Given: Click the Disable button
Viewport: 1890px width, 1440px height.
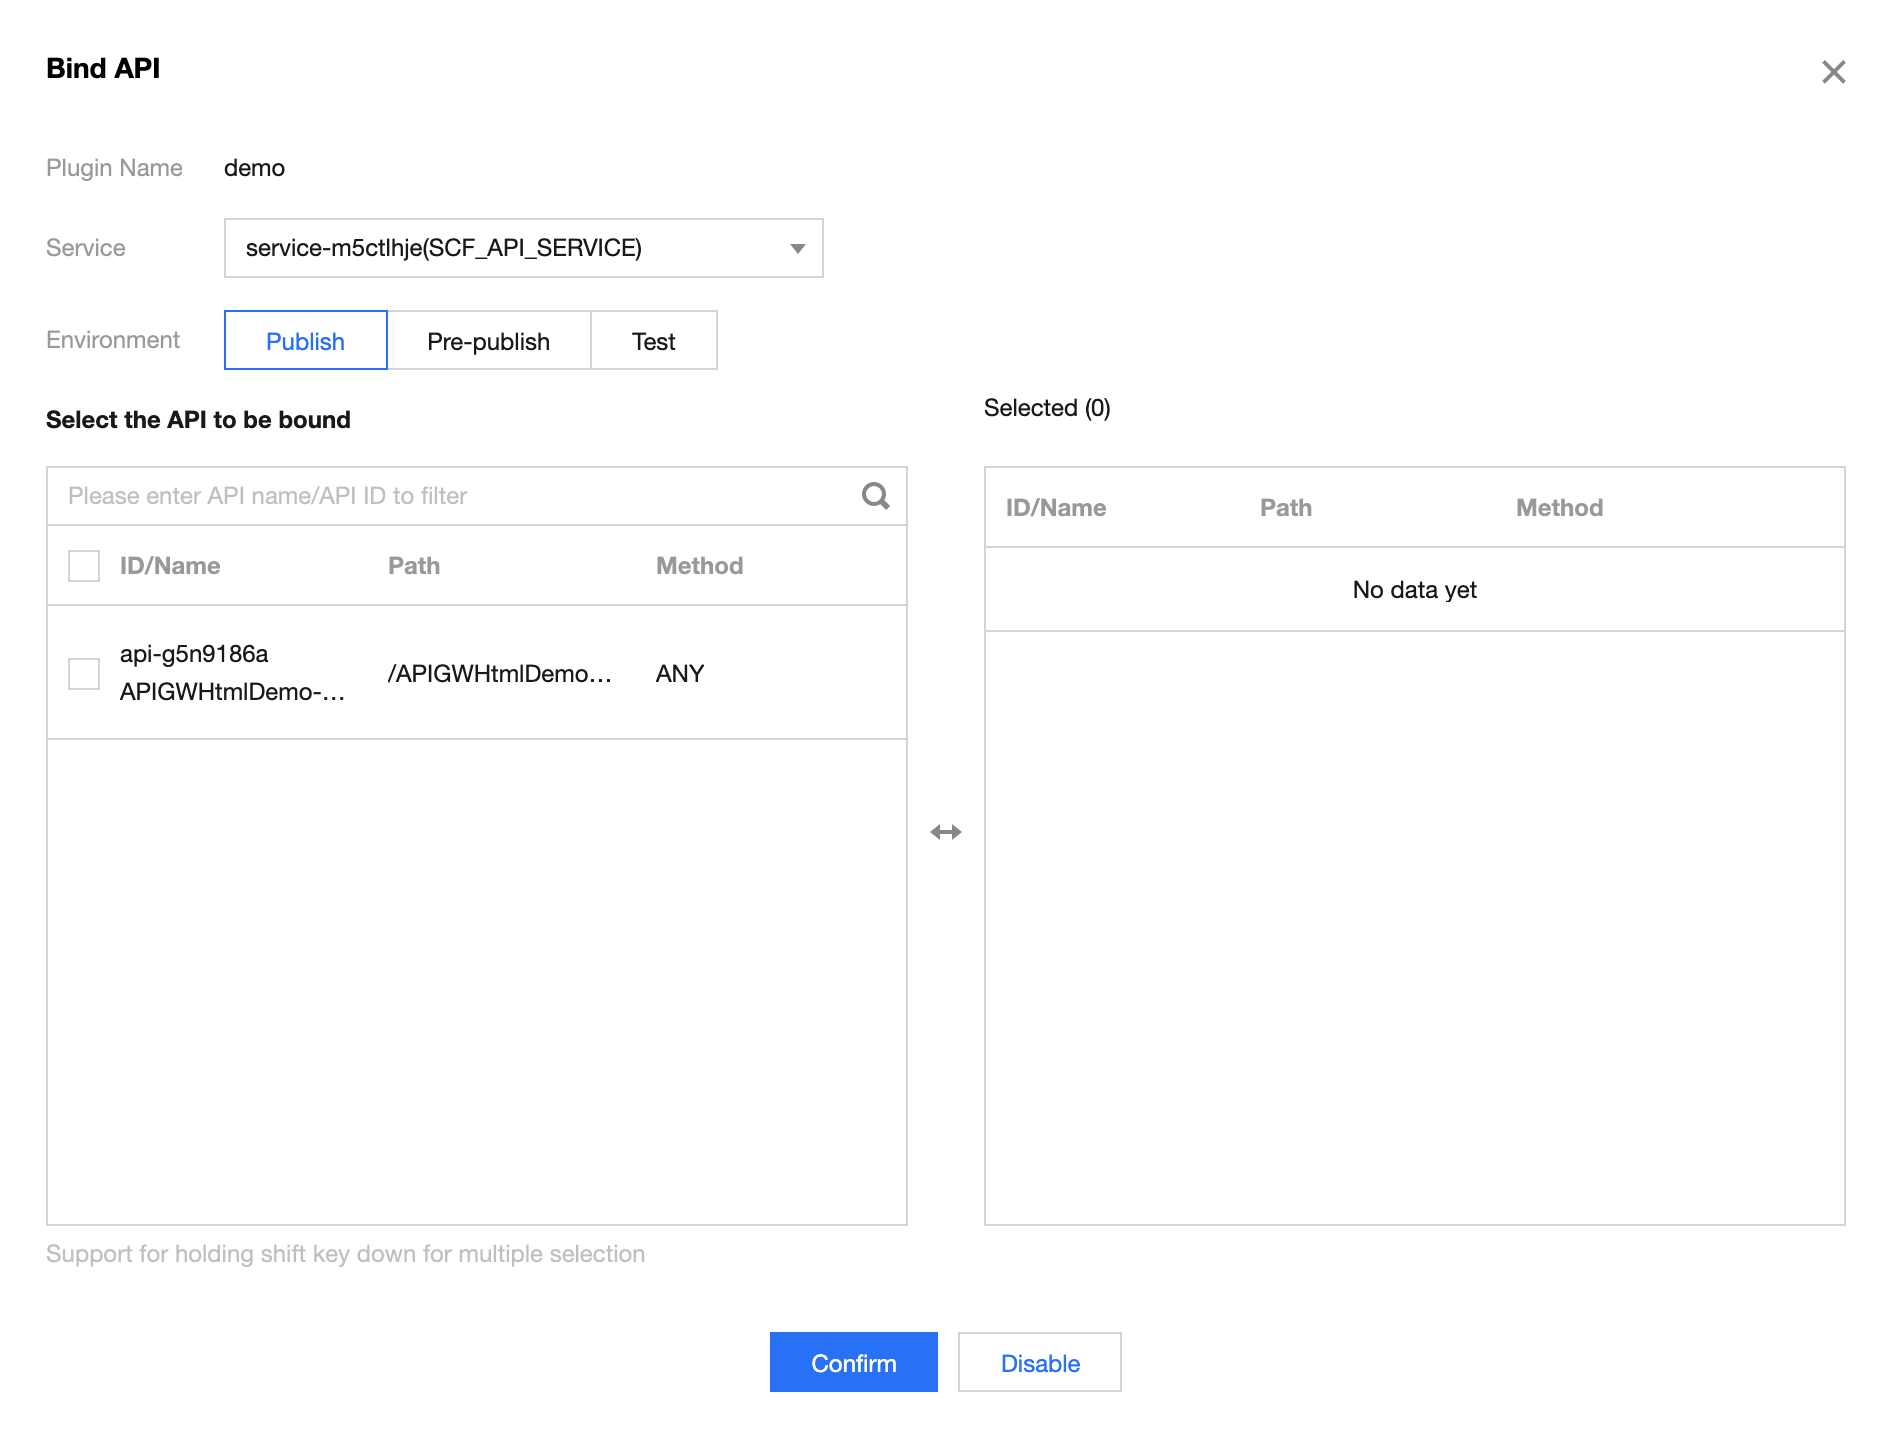Looking at the screenshot, I should 1039,1363.
